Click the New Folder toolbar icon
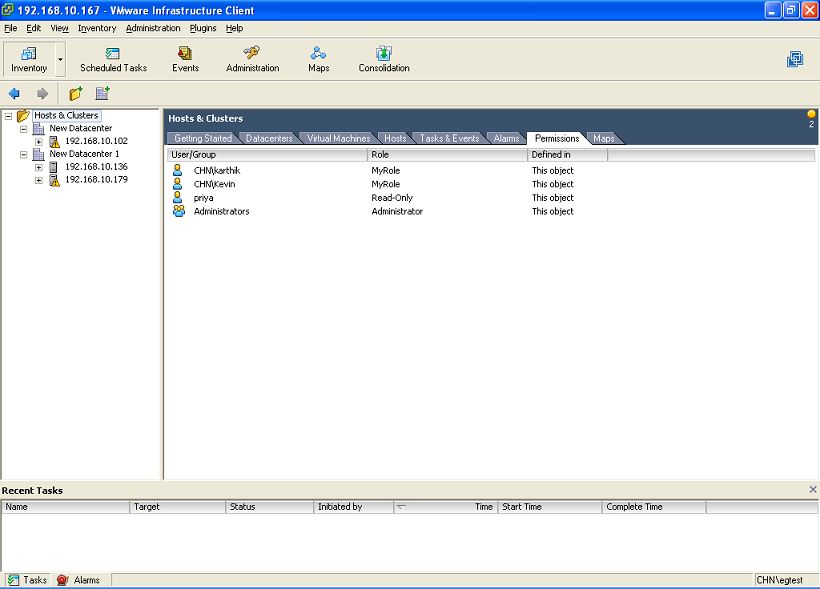Viewport: 820px width, 589px height. coord(76,94)
